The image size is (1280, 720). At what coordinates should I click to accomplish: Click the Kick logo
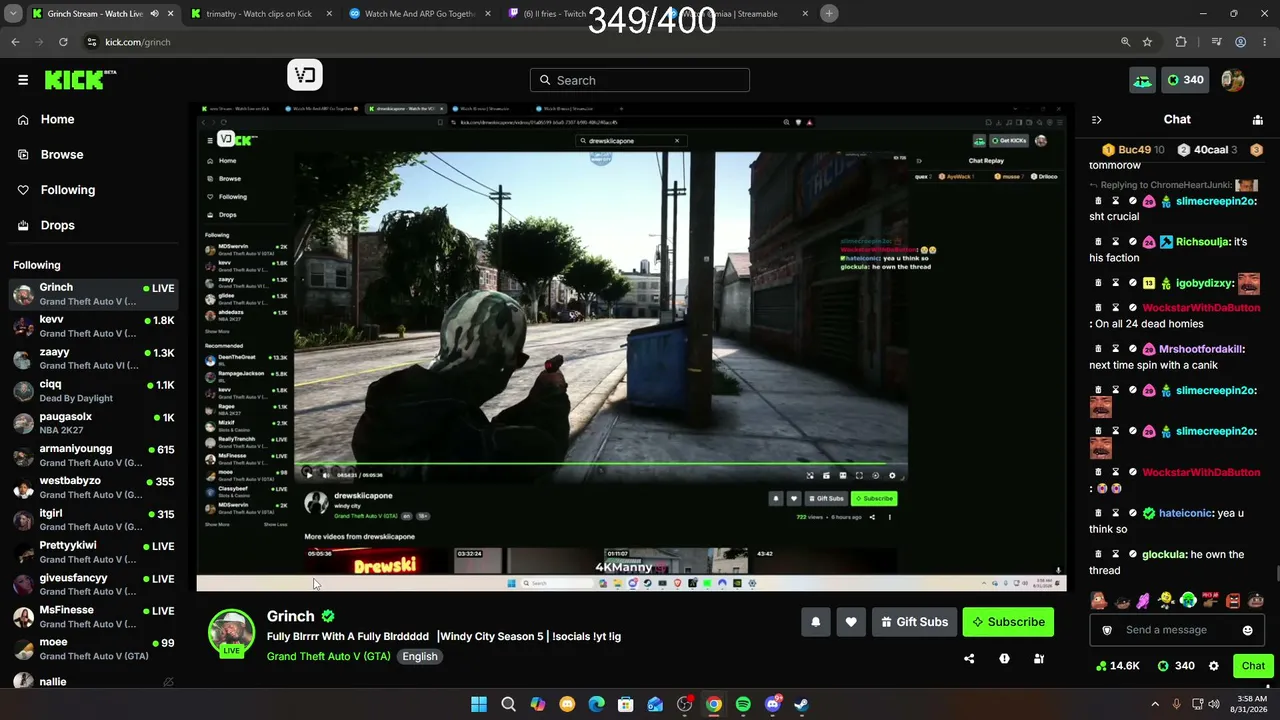pyautogui.click(x=80, y=80)
